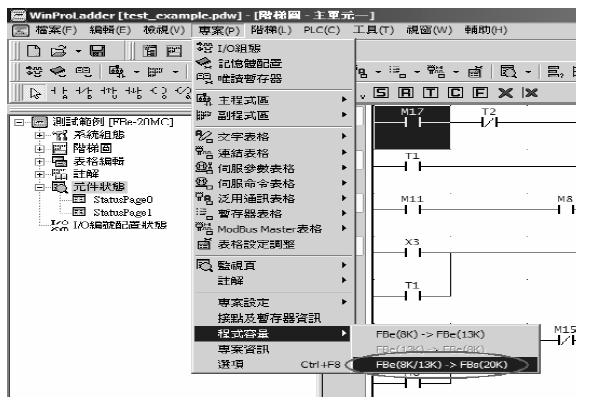
Task: Choose 接點及暫存器資訊 menu entry
Action: tap(273, 318)
